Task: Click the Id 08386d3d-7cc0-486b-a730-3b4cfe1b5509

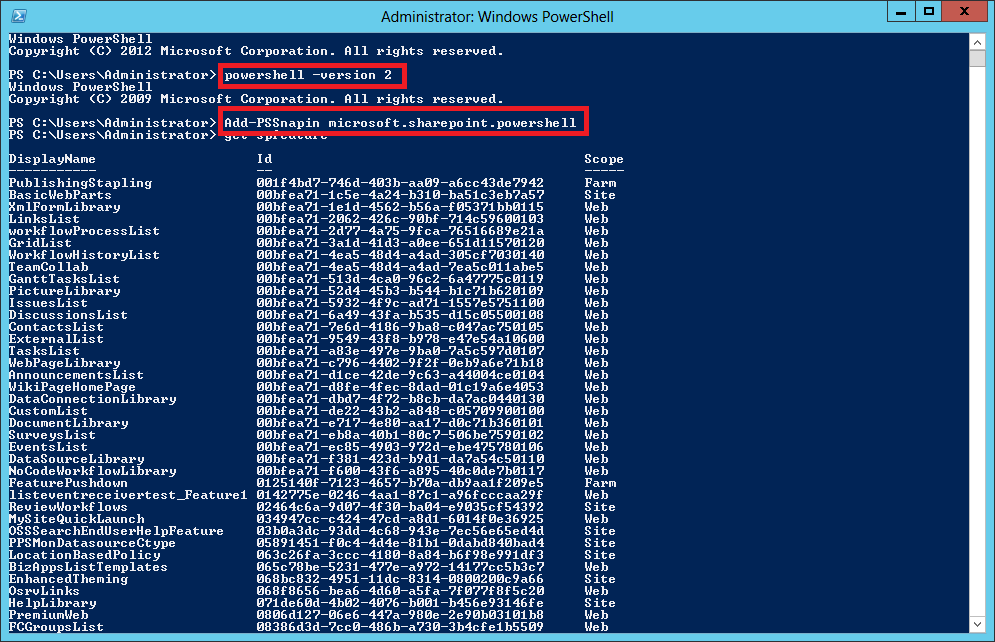Action: pyautogui.click(x=400, y=627)
